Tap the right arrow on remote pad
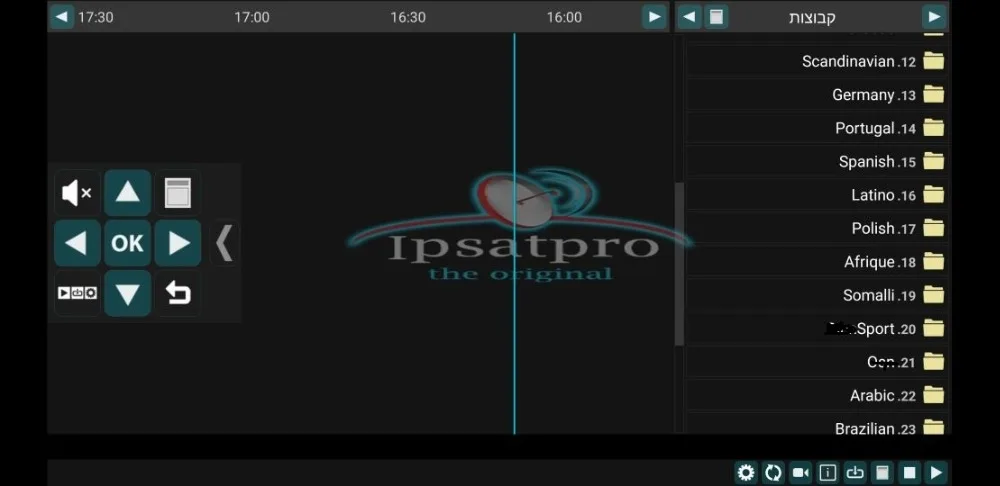Viewport: 1000px width, 486px height. (178, 243)
